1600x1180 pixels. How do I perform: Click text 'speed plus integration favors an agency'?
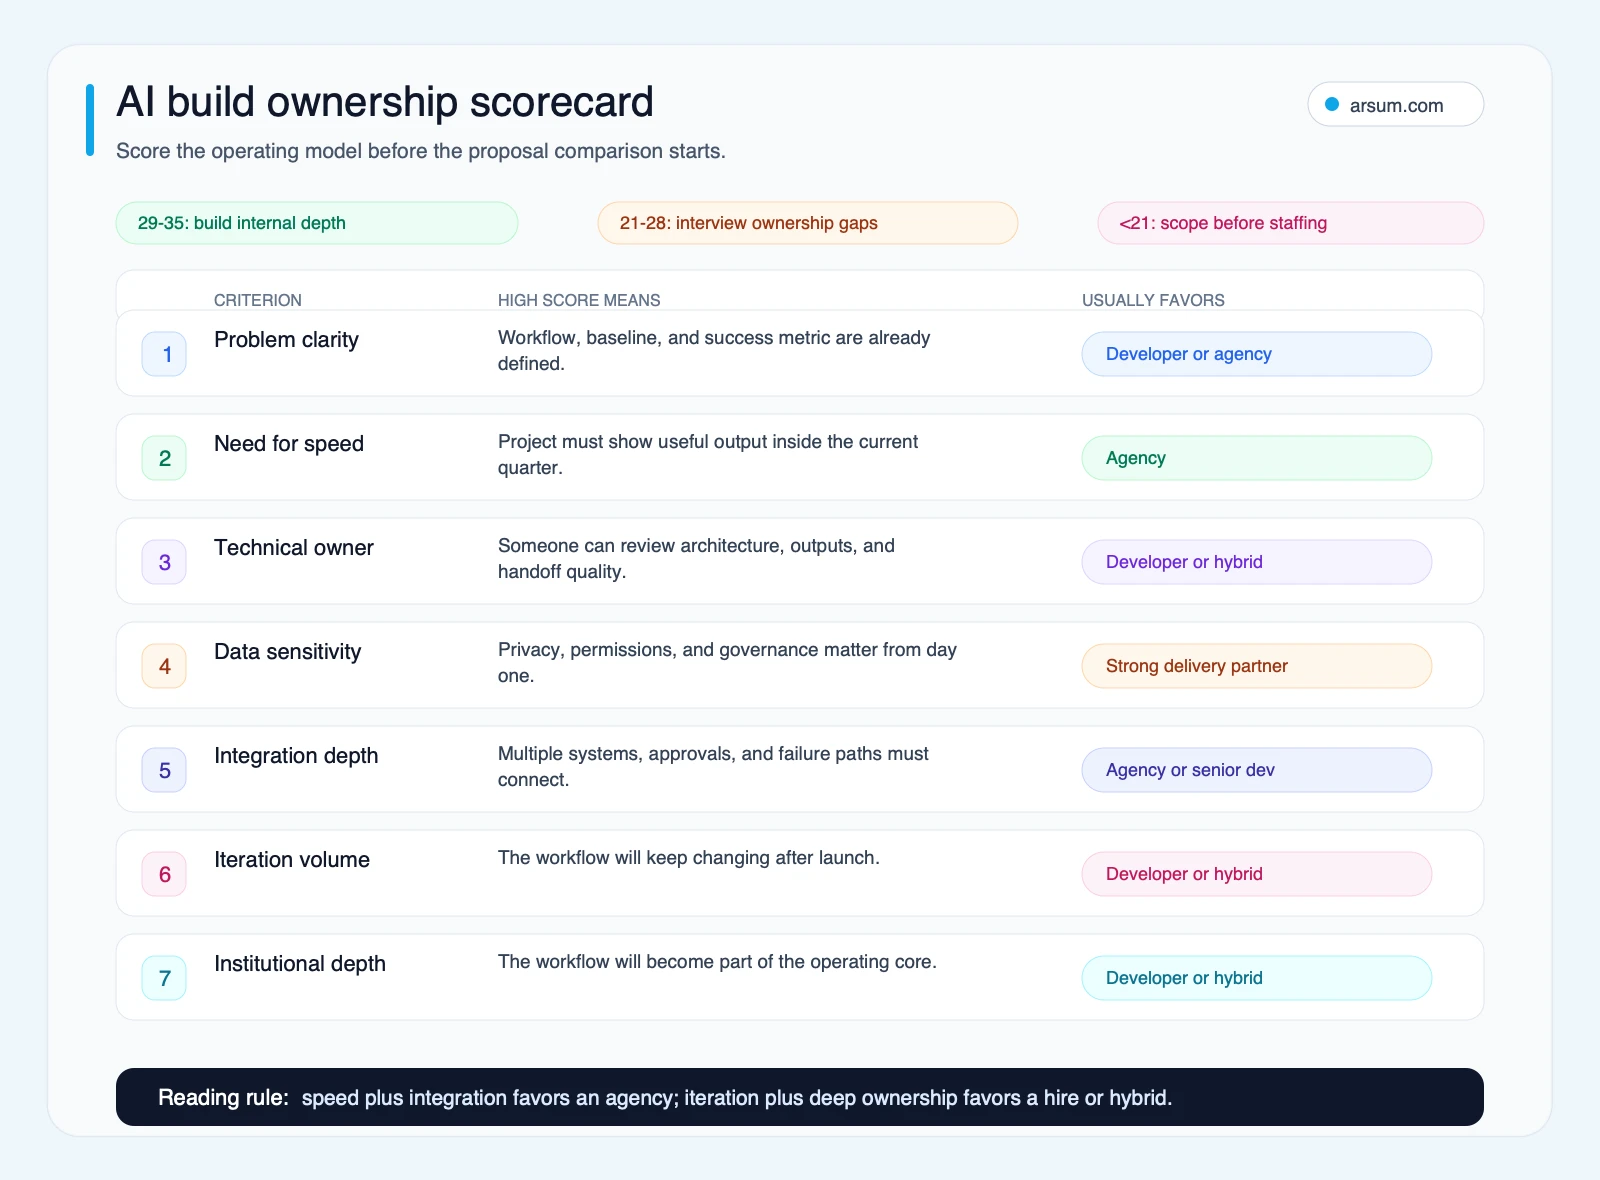point(490,1098)
